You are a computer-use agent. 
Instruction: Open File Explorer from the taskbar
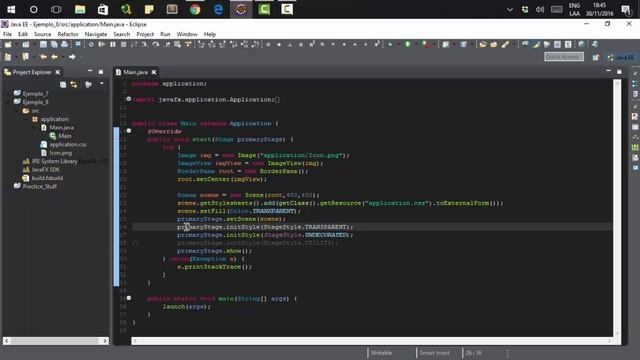(x=80, y=9)
